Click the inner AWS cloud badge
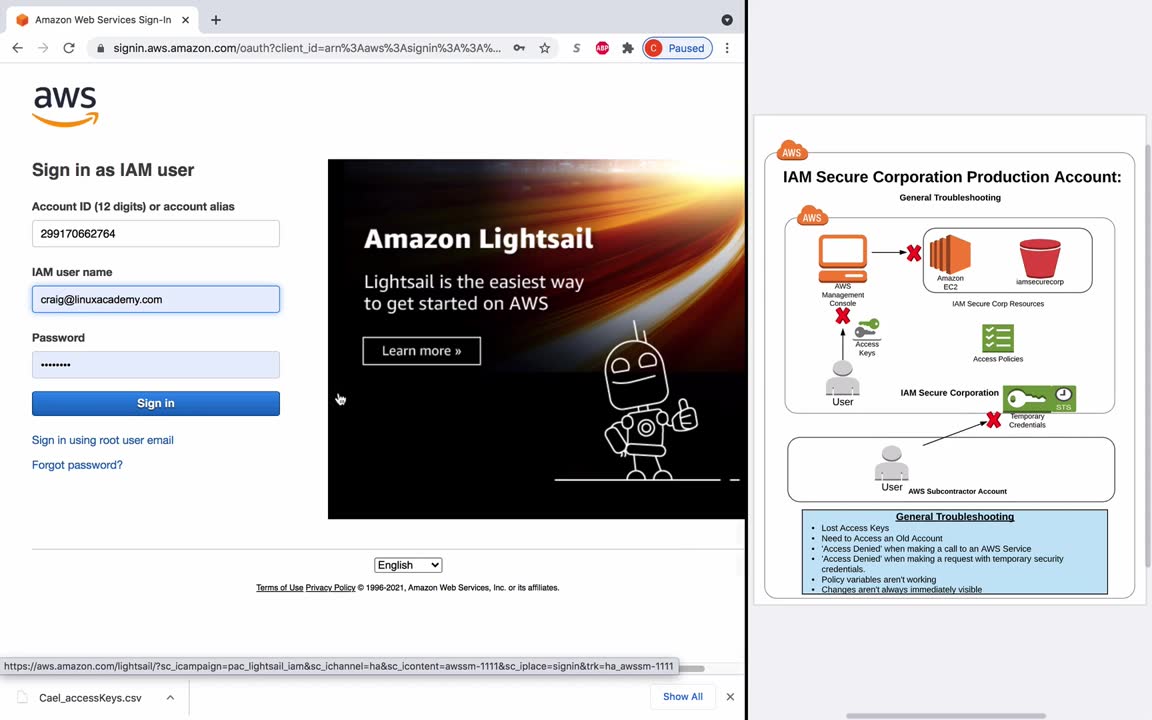The width and height of the screenshot is (1152, 720). 812,216
